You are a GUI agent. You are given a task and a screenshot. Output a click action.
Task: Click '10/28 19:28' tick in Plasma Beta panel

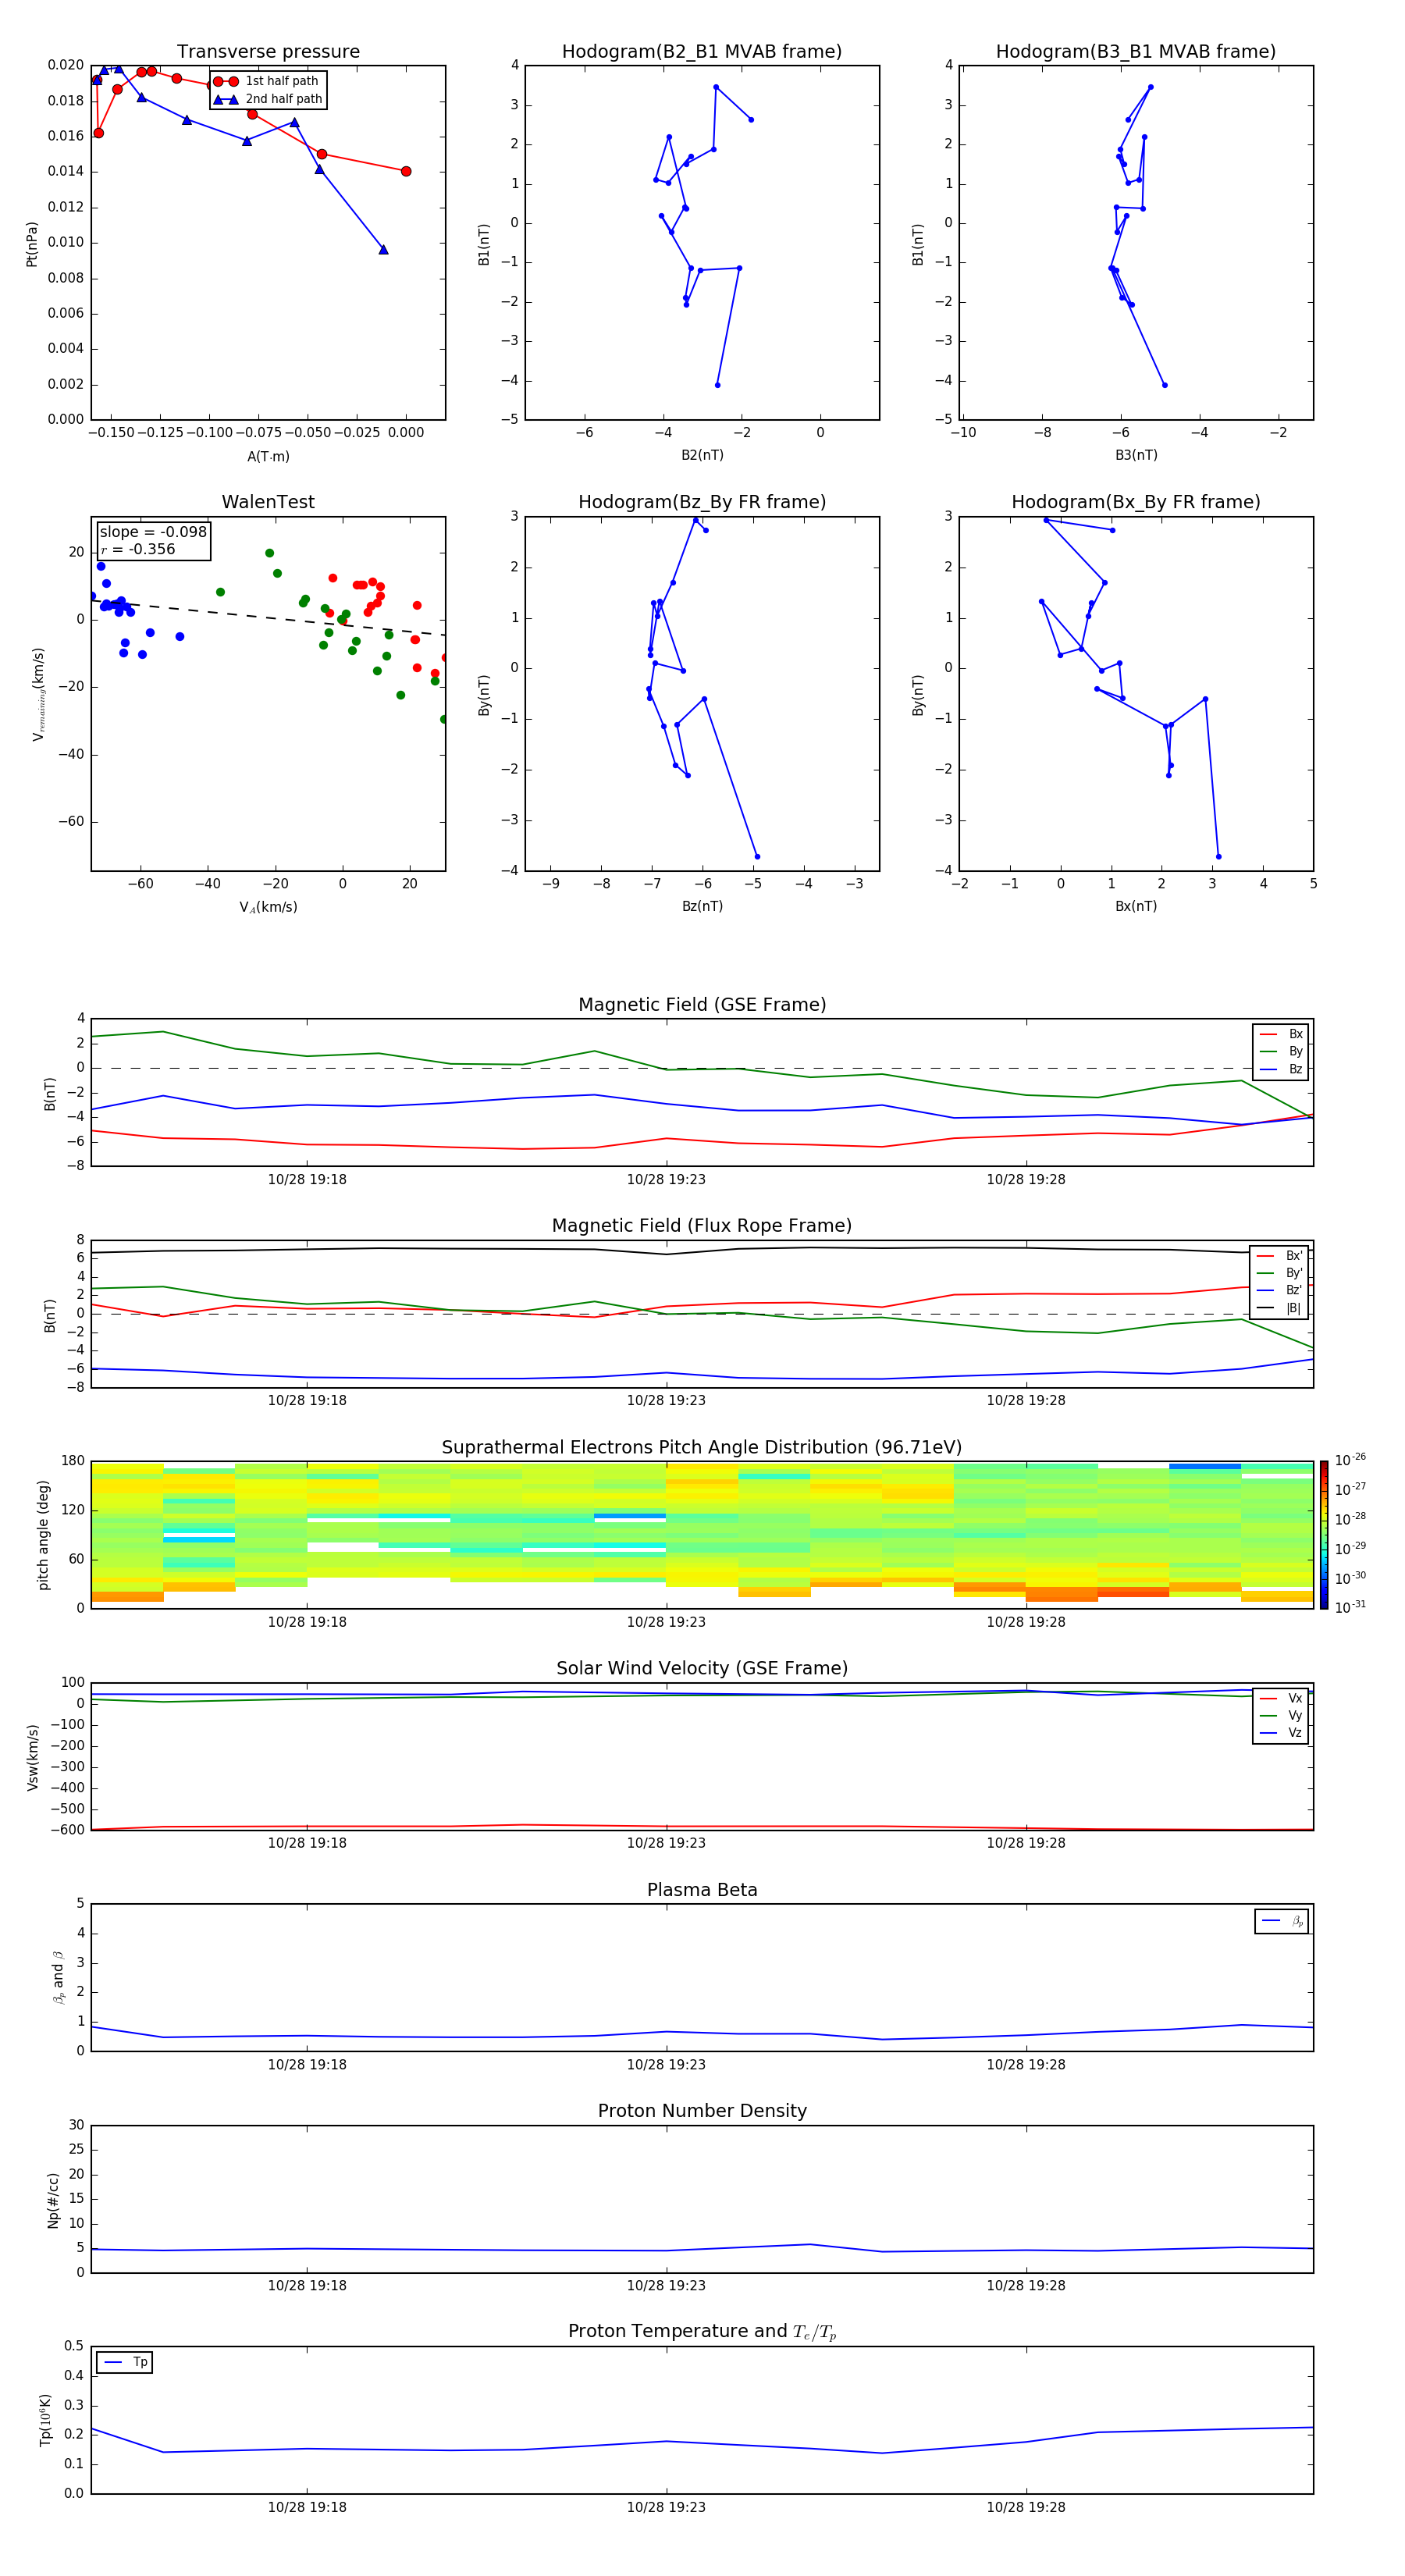coord(1026,2064)
